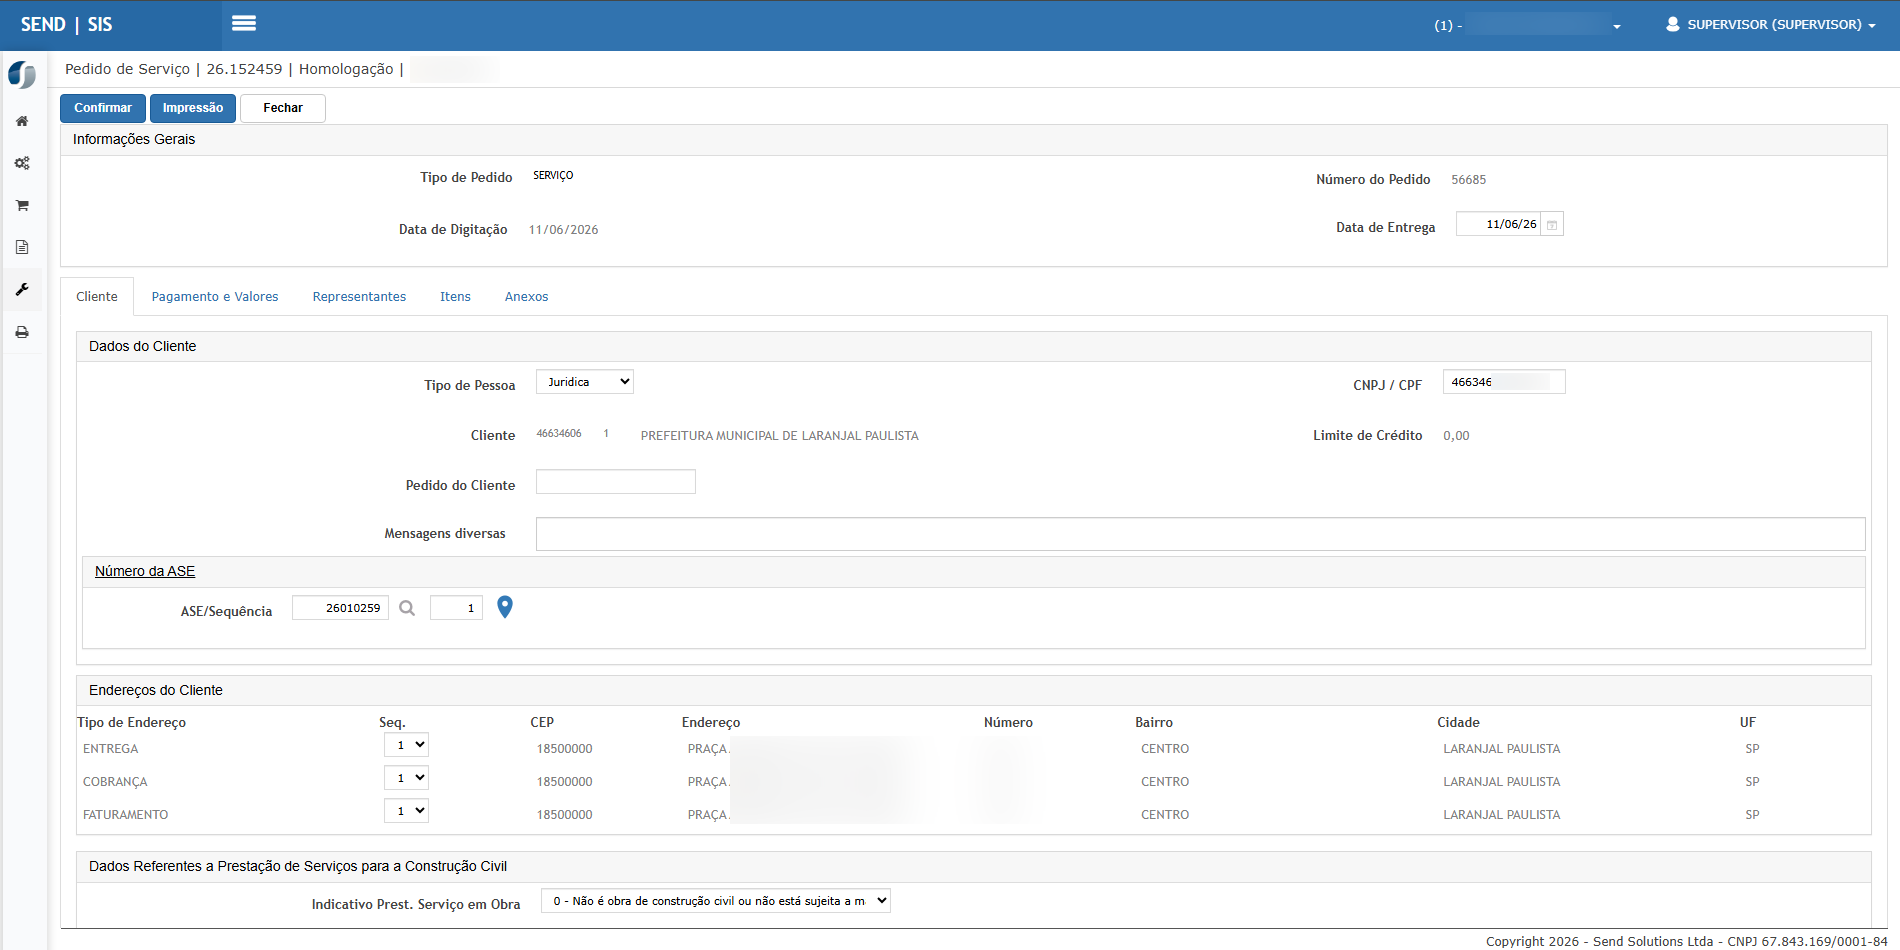Image resolution: width=1900 pixels, height=950 pixels.
Task: Expand the (1) company selector dropdown
Action: tap(1527, 25)
